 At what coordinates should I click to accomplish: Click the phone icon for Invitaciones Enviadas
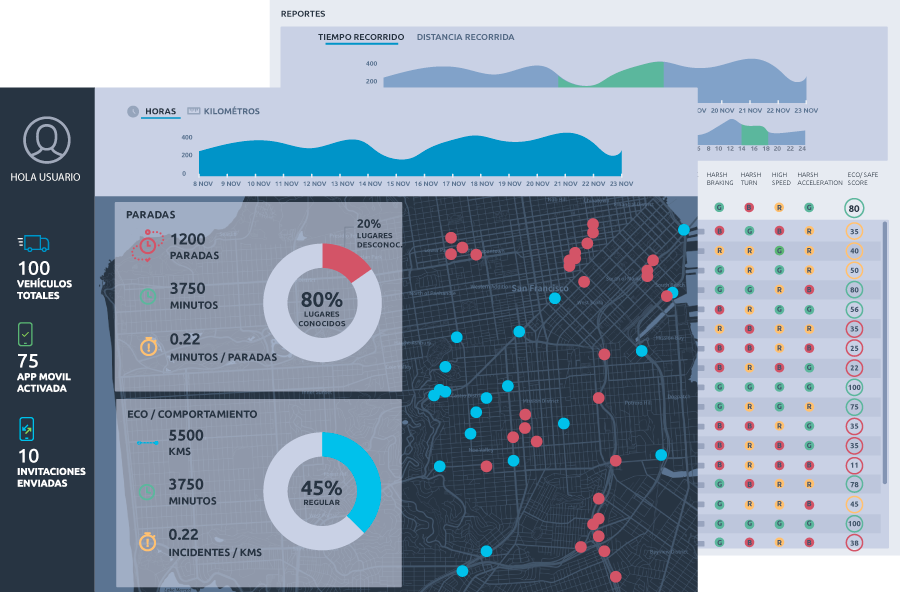tap(27, 429)
